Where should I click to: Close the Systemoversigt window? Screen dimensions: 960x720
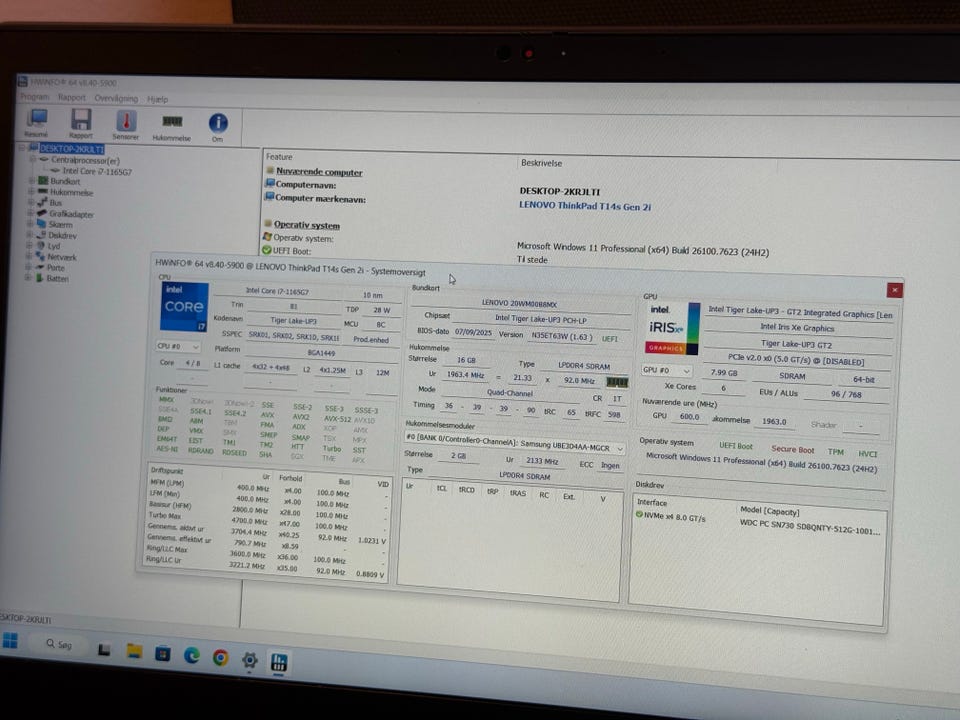click(x=894, y=290)
